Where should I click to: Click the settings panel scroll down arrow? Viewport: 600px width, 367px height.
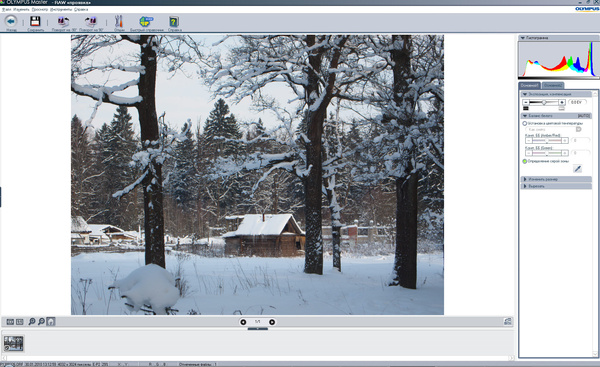(595, 354)
